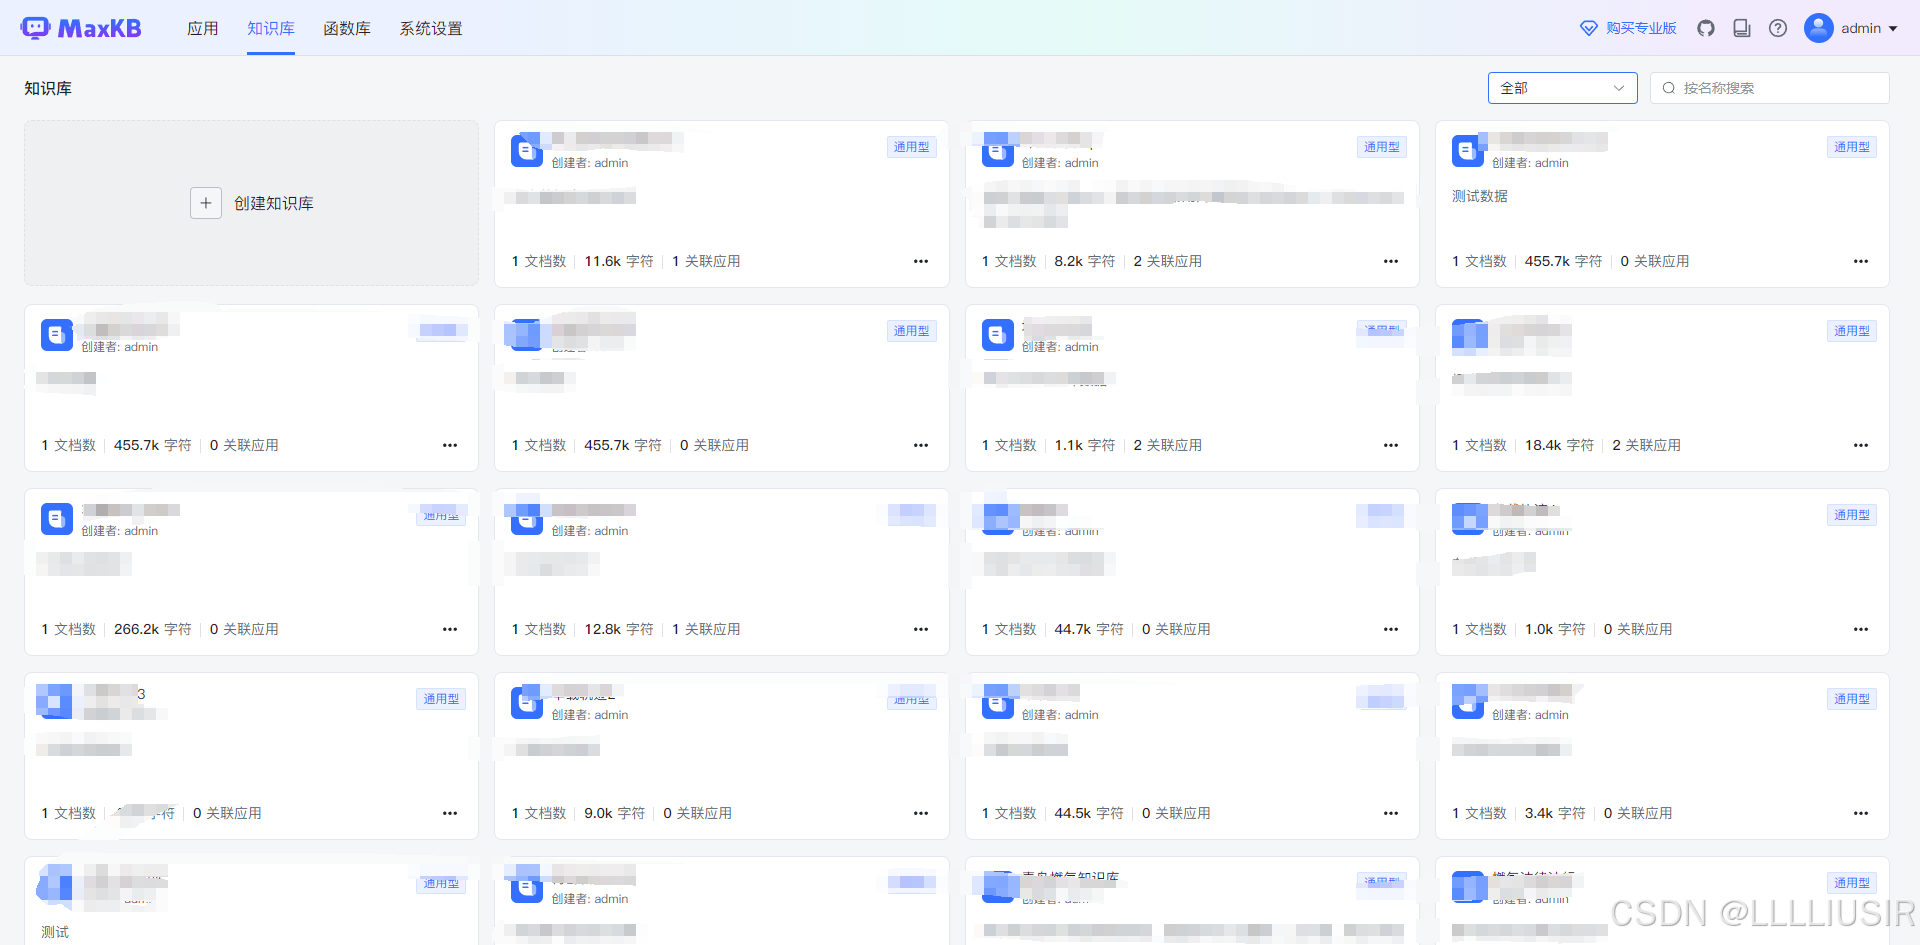
Task: Click the help question mark icon
Action: click(x=1778, y=28)
